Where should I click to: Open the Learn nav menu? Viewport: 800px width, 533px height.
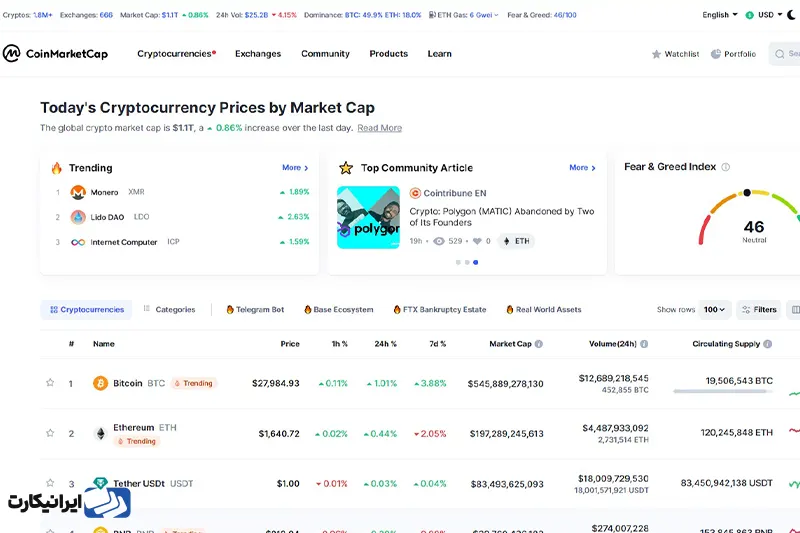click(439, 54)
